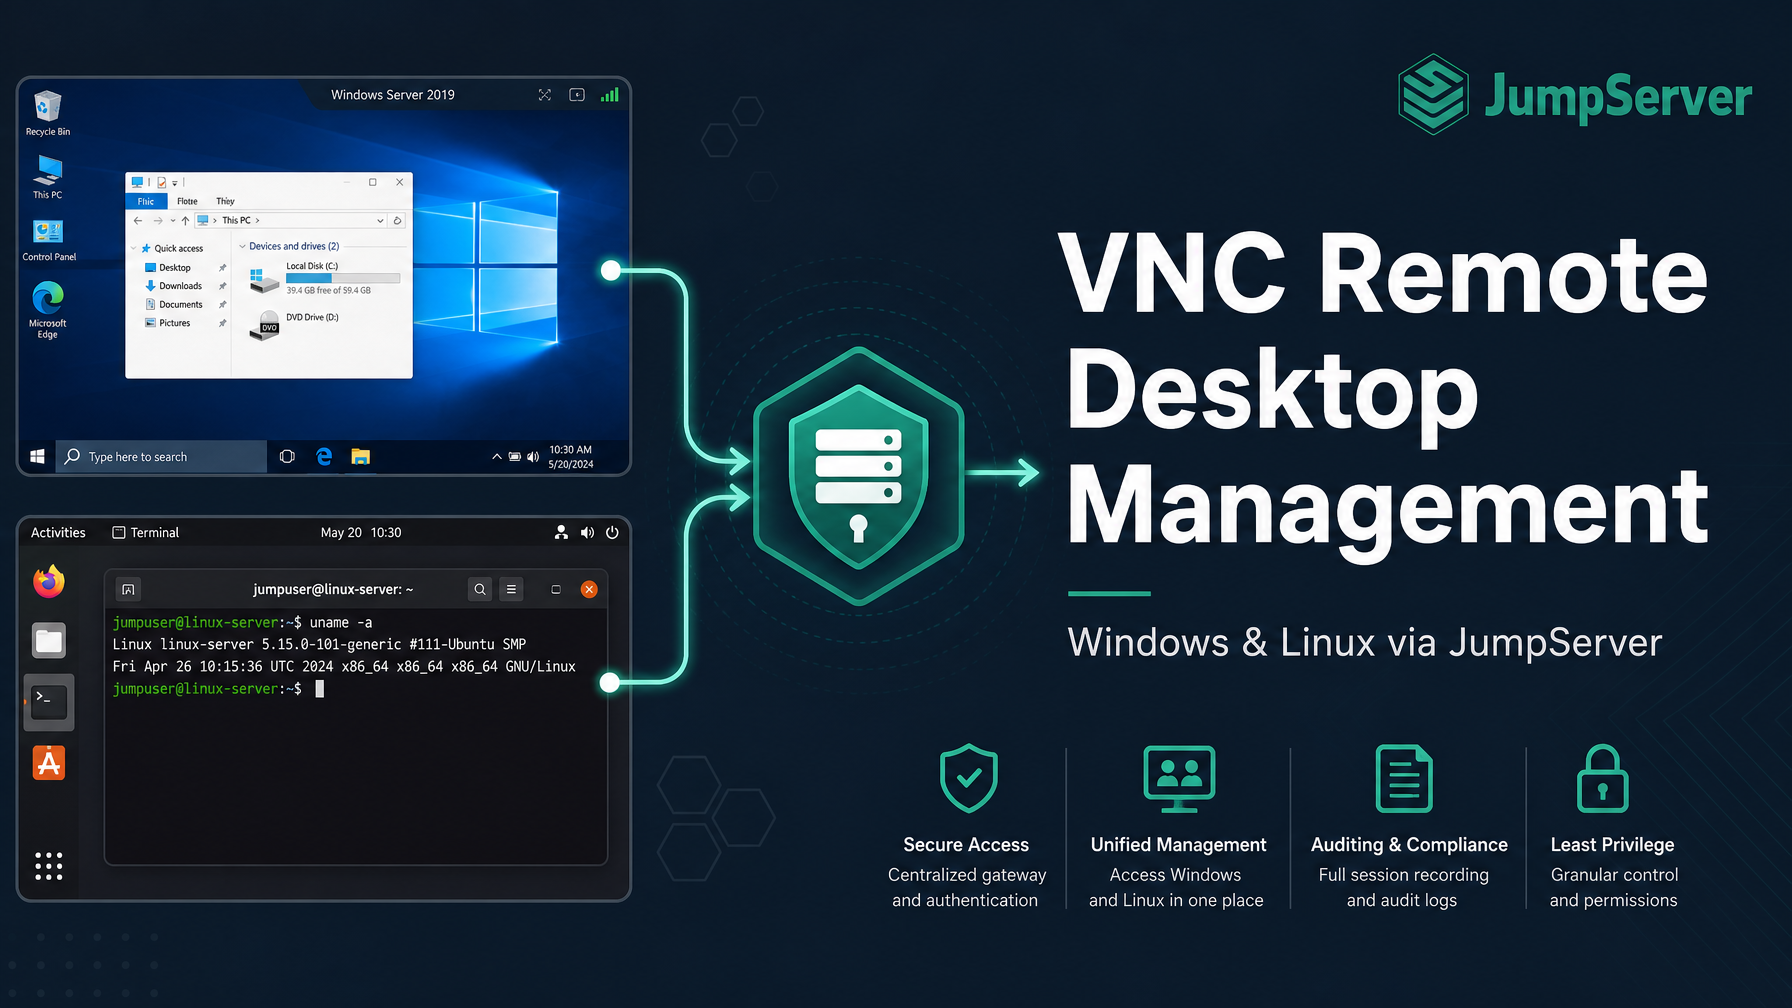Open the This PC desktop icon
This screenshot has width=1792, height=1008.
(47, 177)
